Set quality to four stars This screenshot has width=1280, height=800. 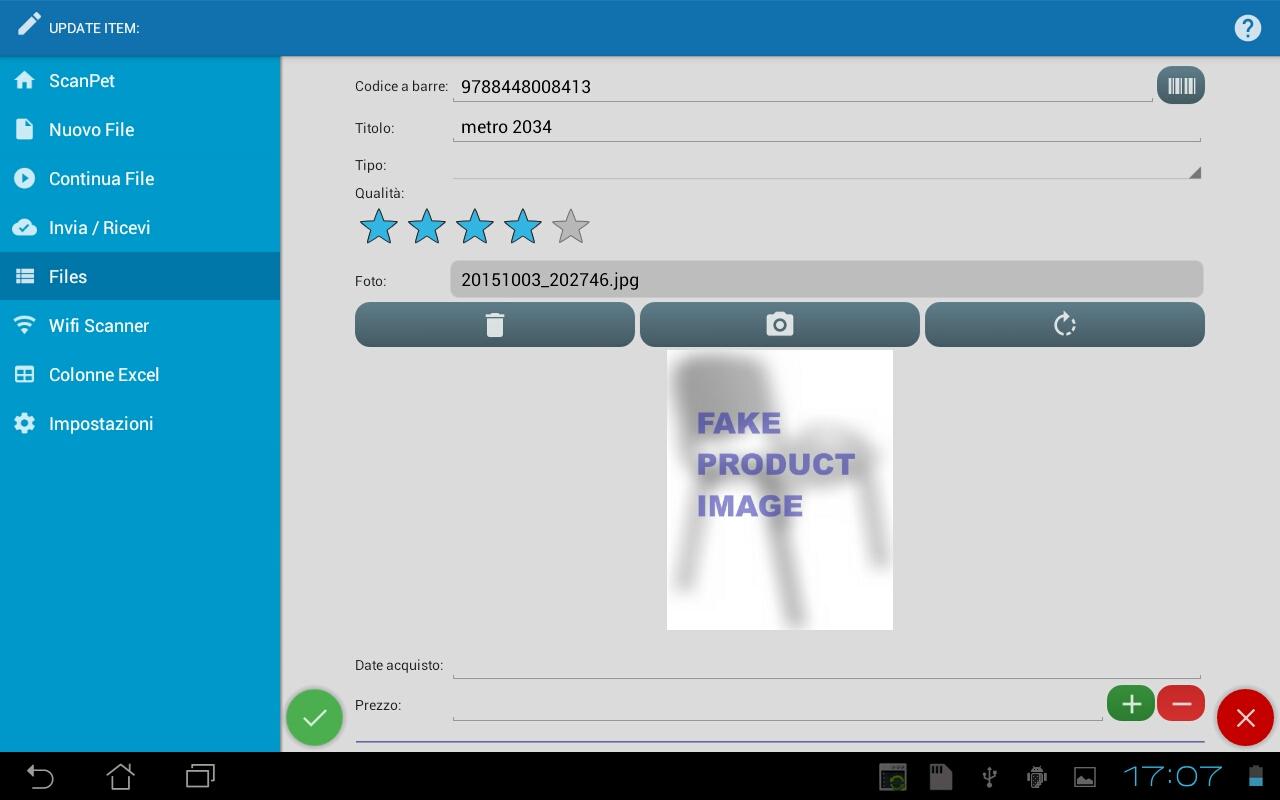(523, 227)
